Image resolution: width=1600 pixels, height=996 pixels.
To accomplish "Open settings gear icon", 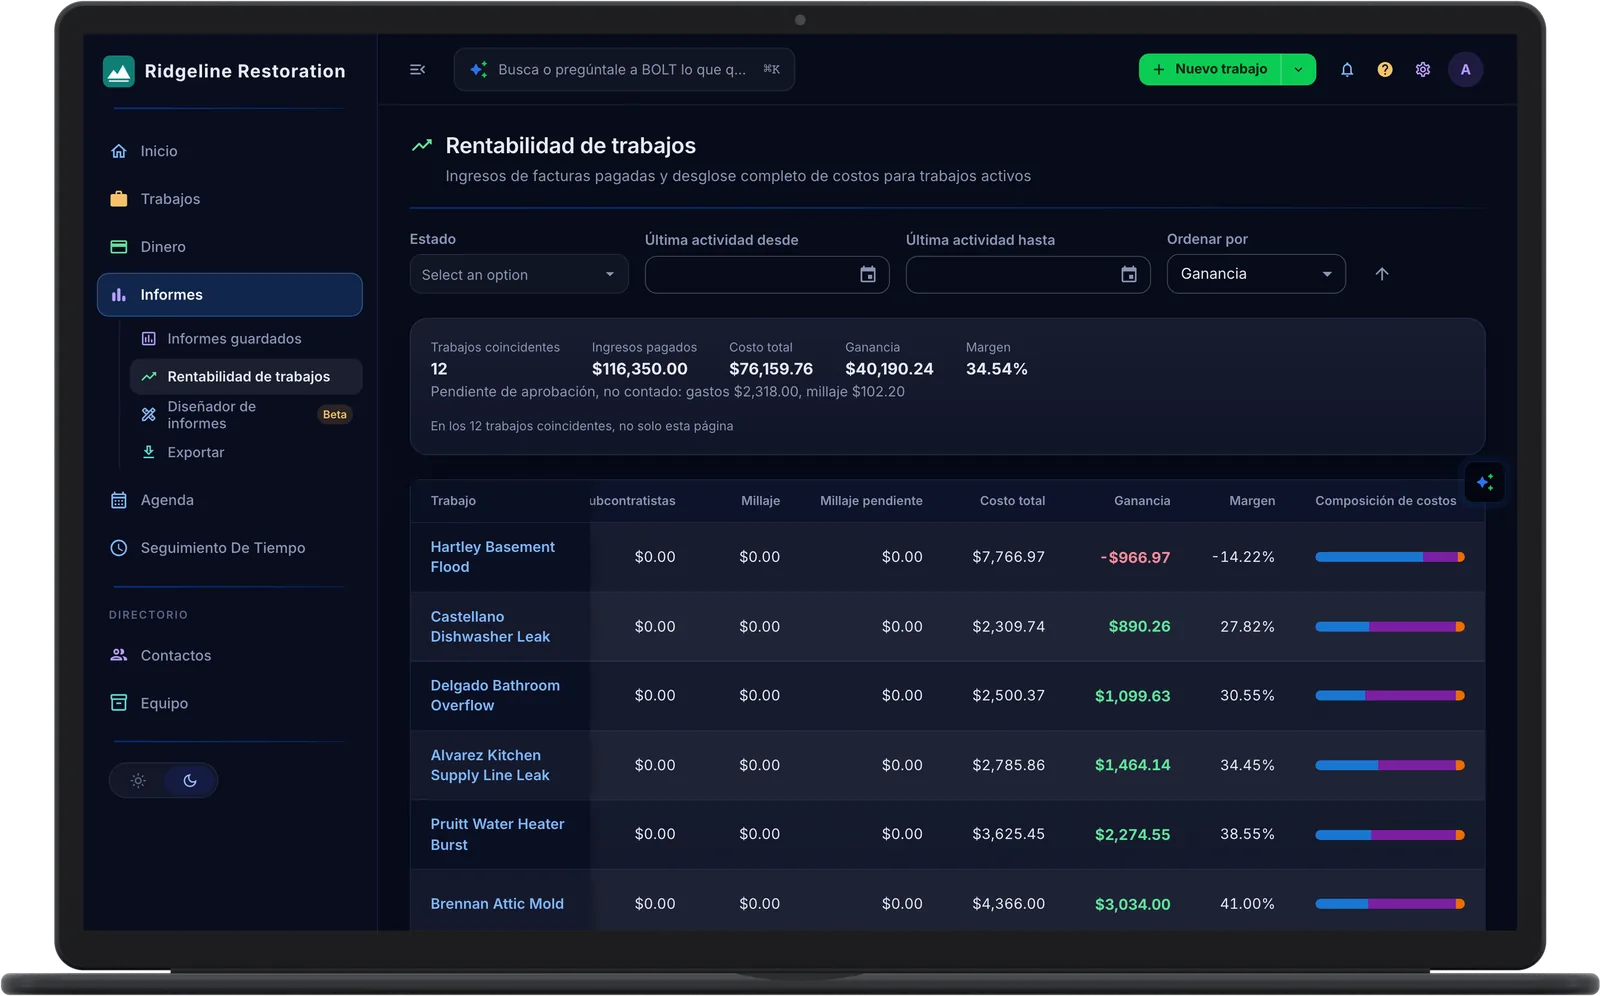I will tap(1423, 70).
